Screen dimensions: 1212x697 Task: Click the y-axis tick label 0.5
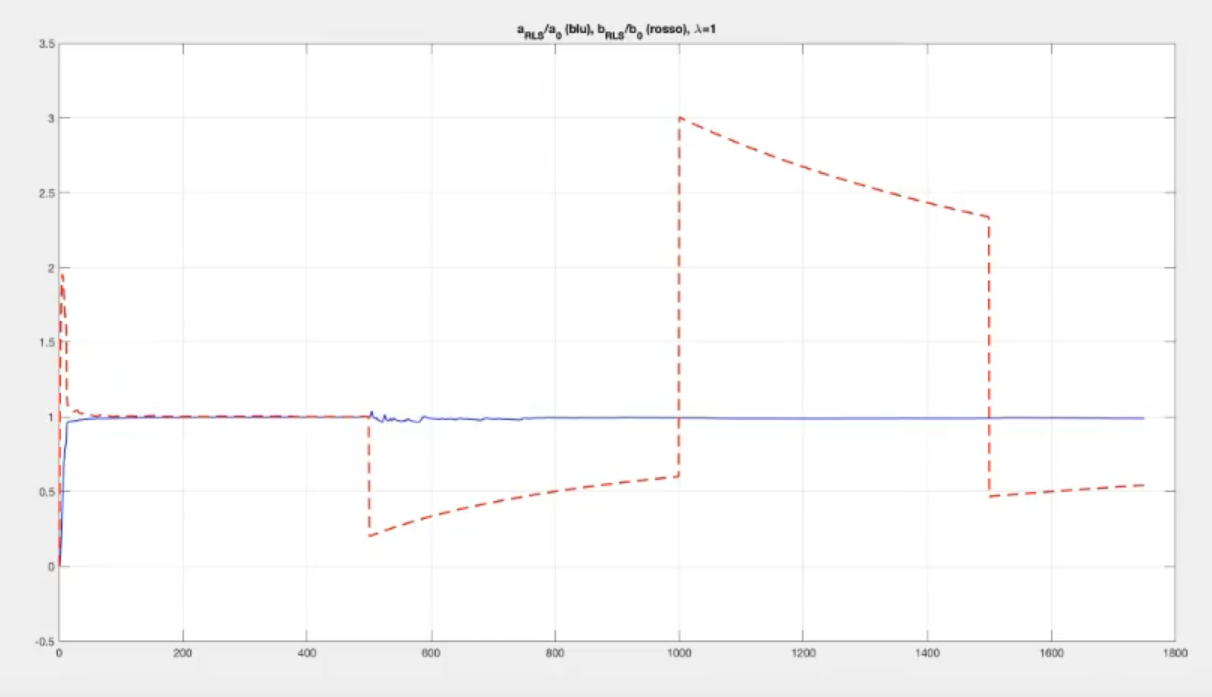(x=45, y=491)
